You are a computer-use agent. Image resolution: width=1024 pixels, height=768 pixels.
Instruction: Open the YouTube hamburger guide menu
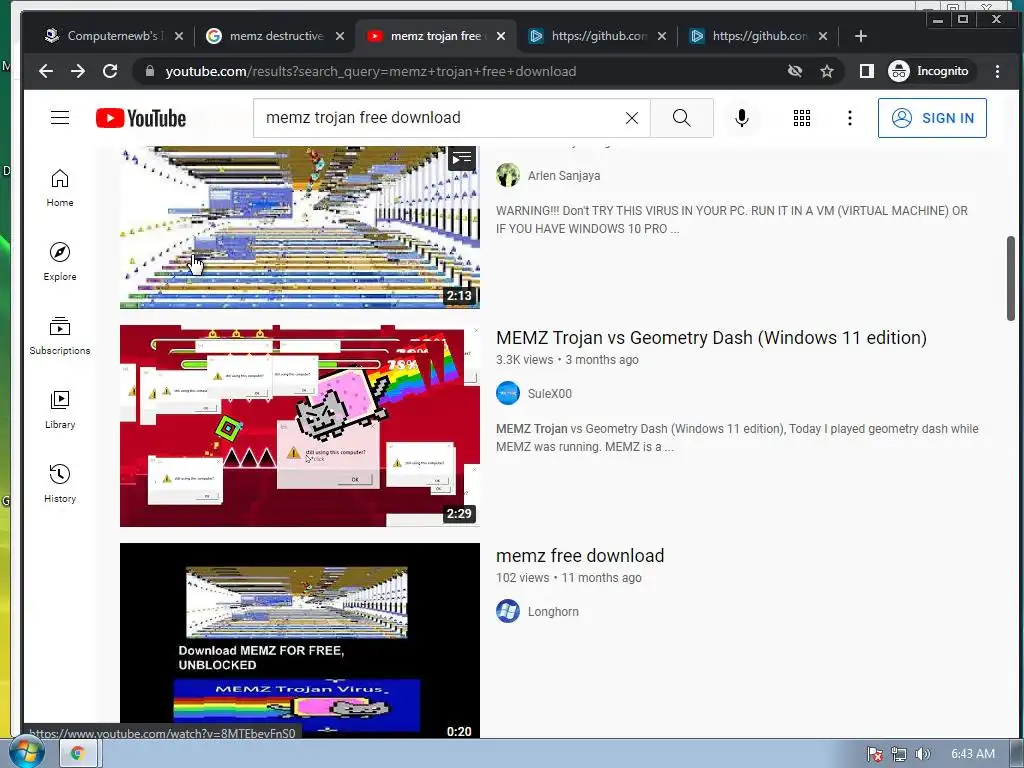pos(60,118)
